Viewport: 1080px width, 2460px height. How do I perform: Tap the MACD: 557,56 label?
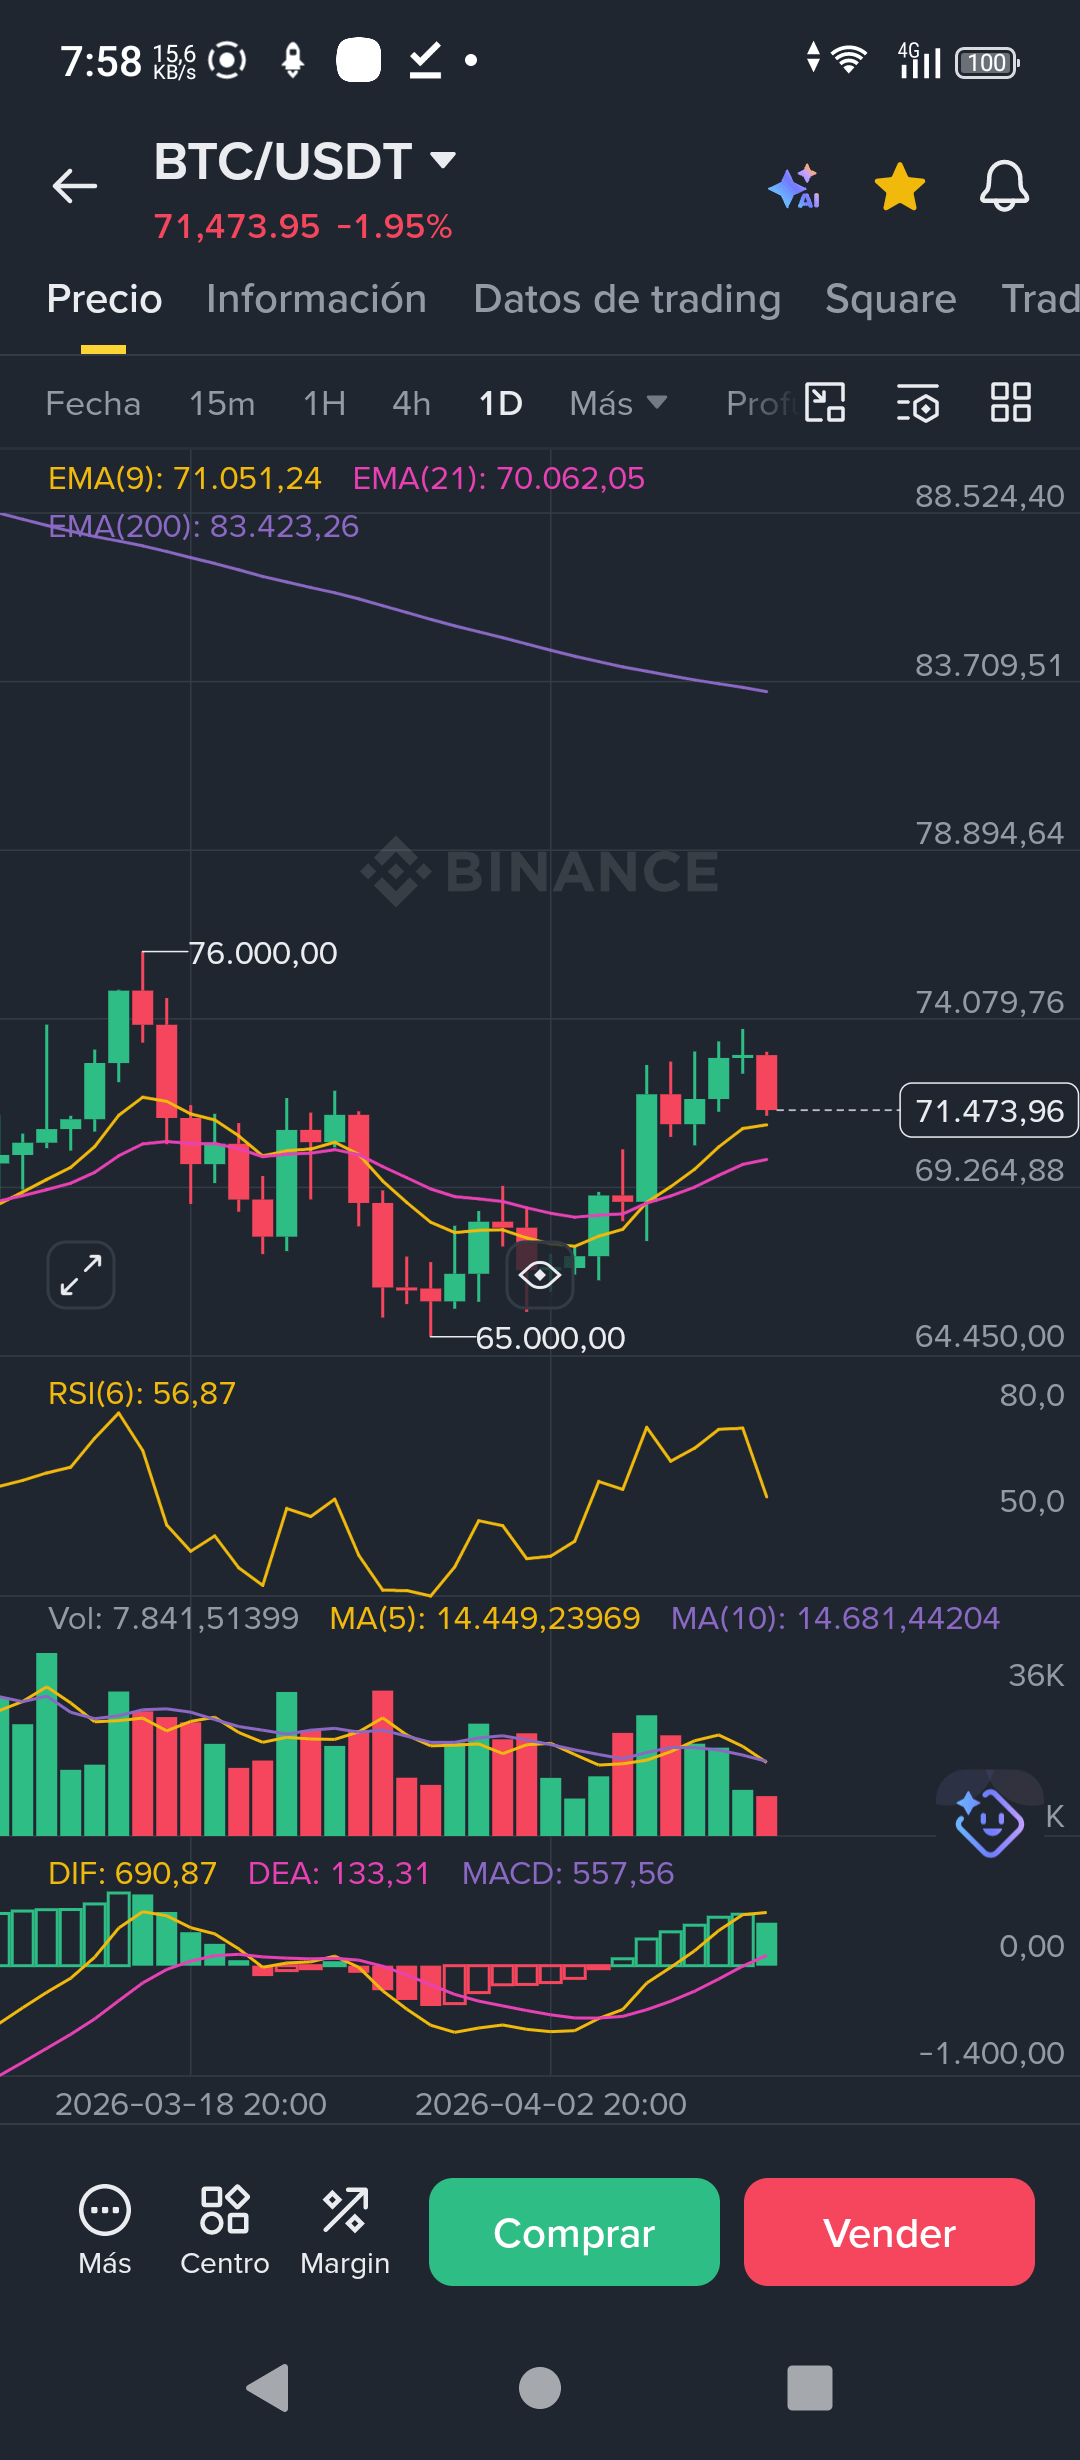click(568, 1873)
